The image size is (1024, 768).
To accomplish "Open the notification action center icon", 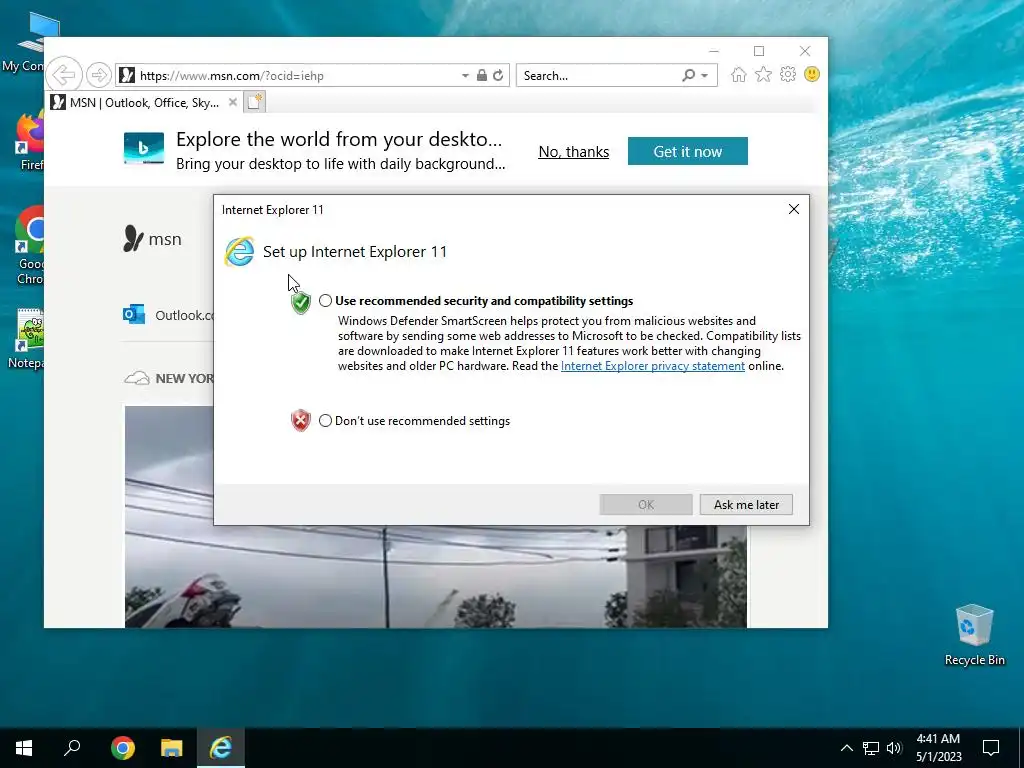I will point(991,748).
